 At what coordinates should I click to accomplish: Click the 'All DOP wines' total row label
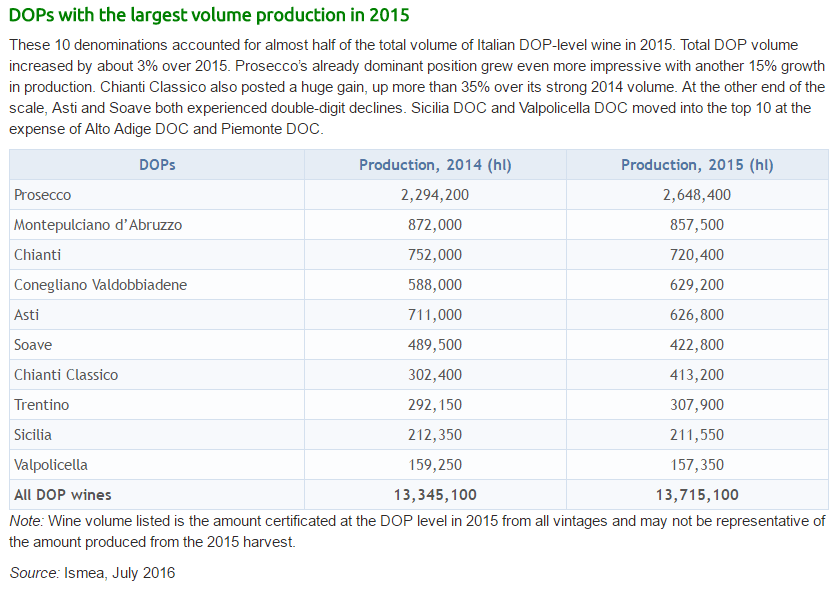[x=63, y=495]
